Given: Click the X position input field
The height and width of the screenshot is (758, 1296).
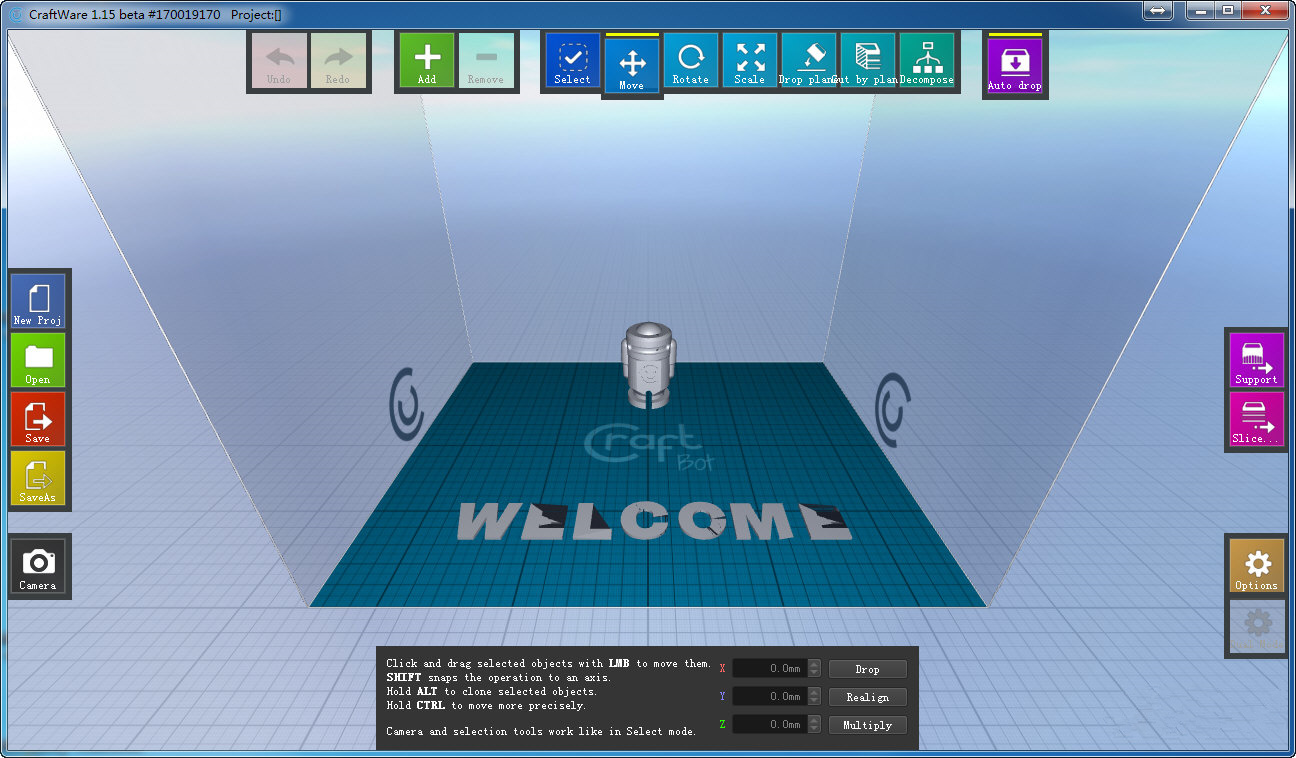Looking at the screenshot, I should (768, 669).
